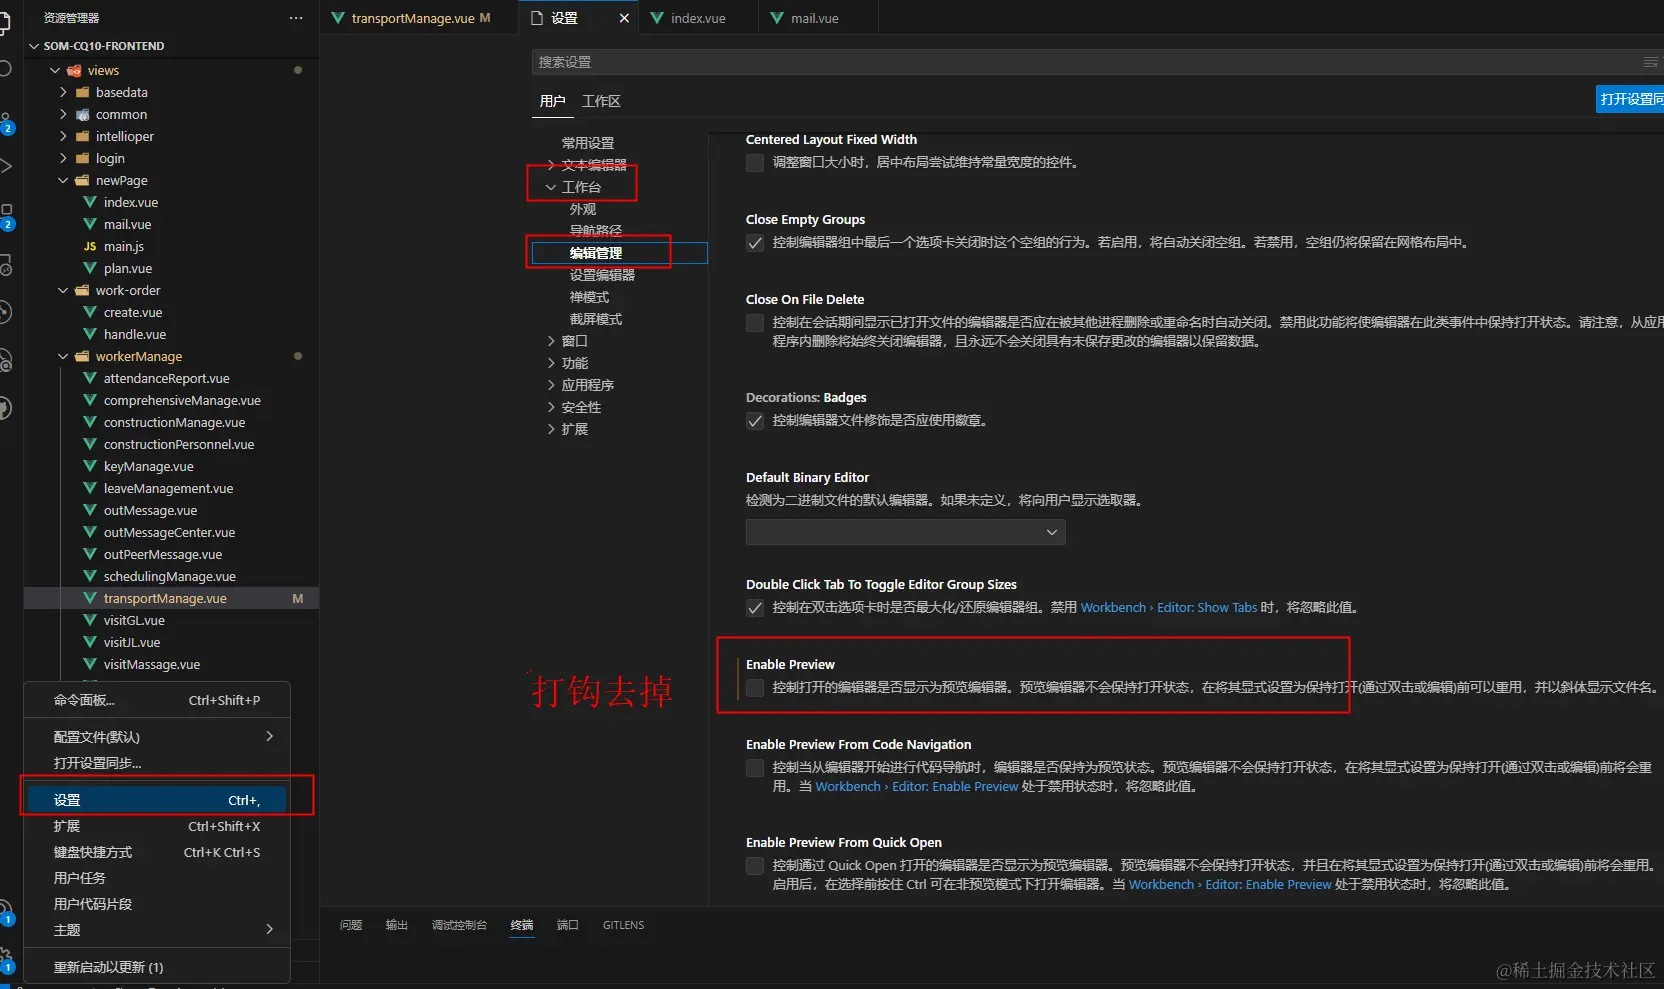Viewport: 1664px width, 989px height.
Task: Check Enable Preview From Quick Open
Action: (x=755, y=865)
